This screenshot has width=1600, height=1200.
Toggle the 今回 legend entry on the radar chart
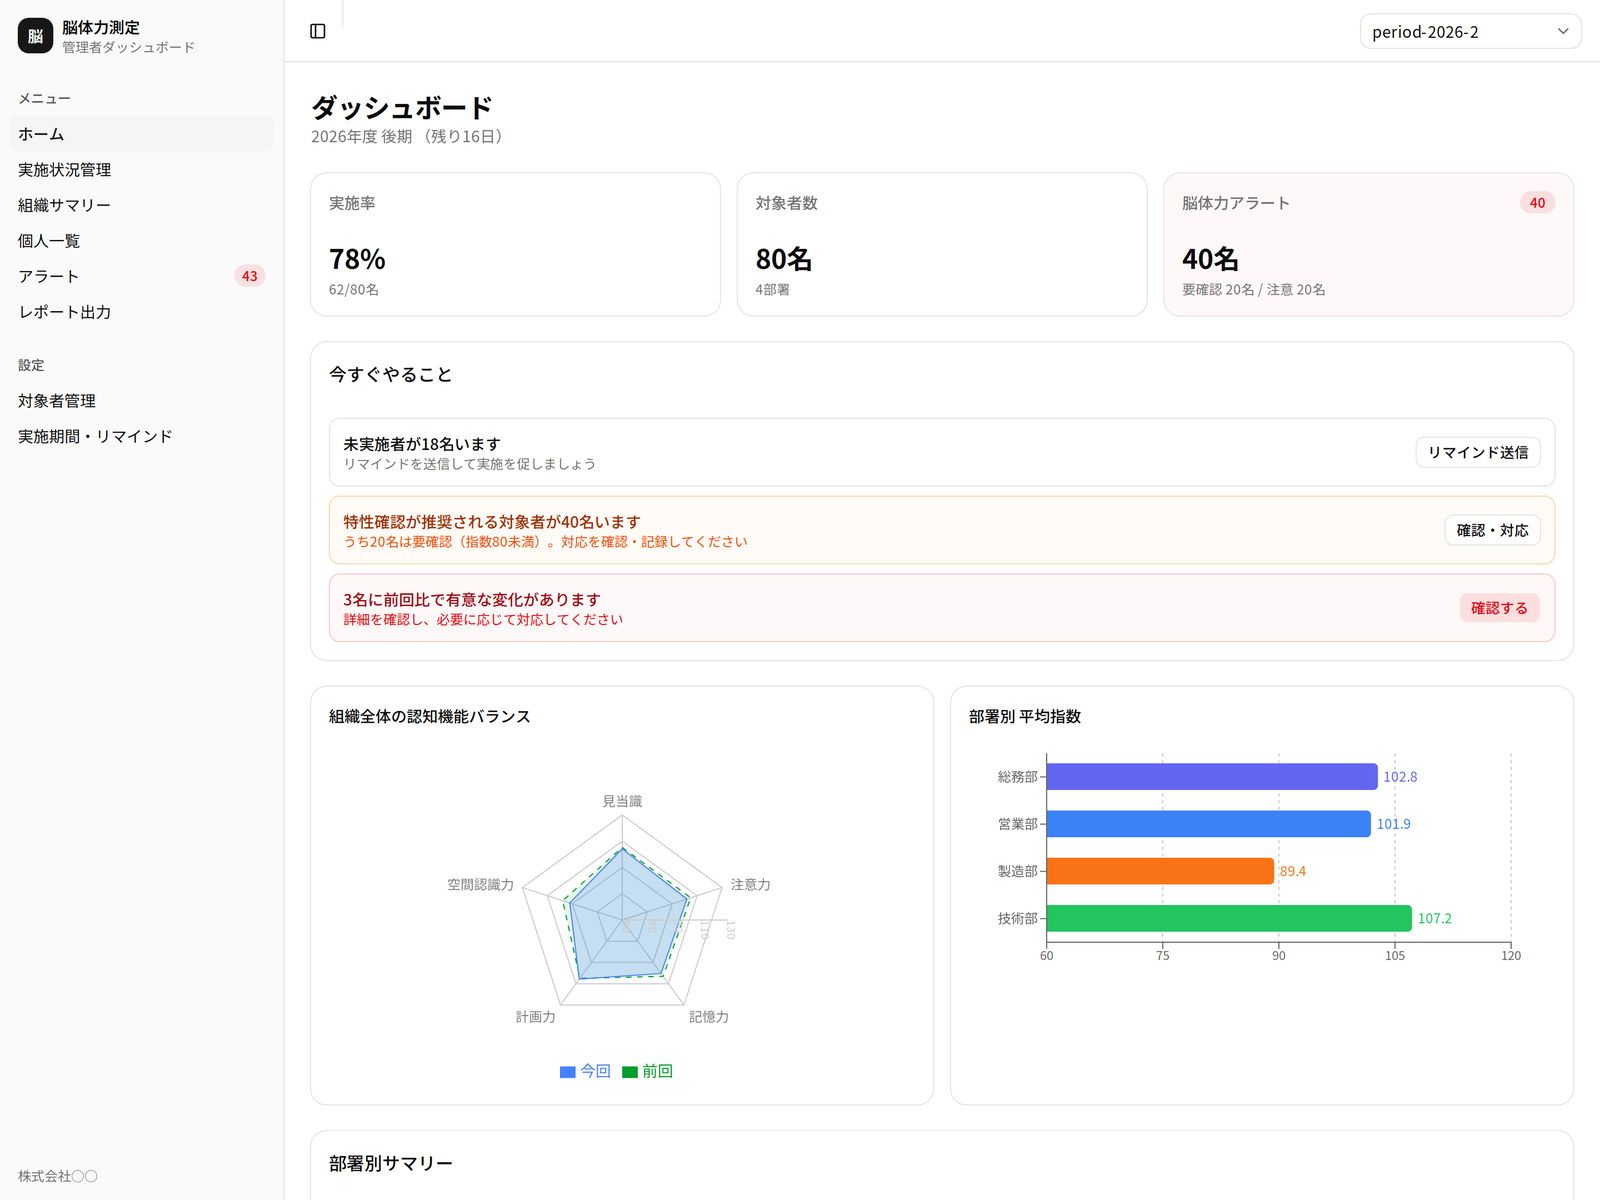(x=585, y=1071)
